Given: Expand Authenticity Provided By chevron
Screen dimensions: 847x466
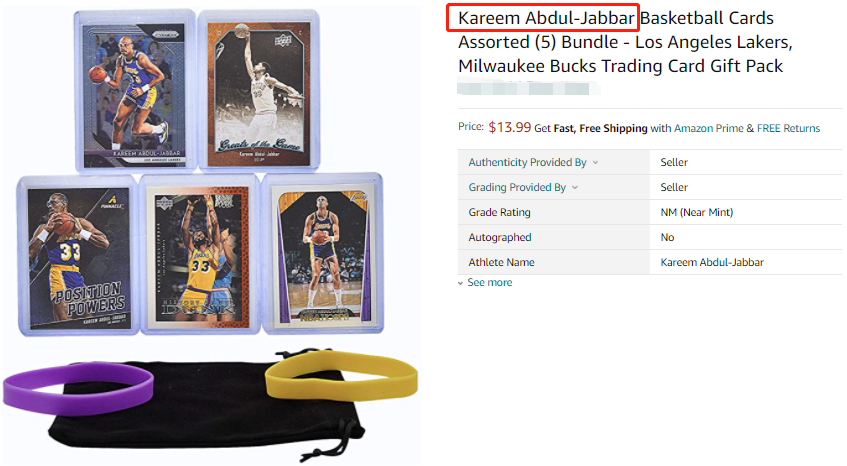Looking at the screenshot, I should (595, 163).
